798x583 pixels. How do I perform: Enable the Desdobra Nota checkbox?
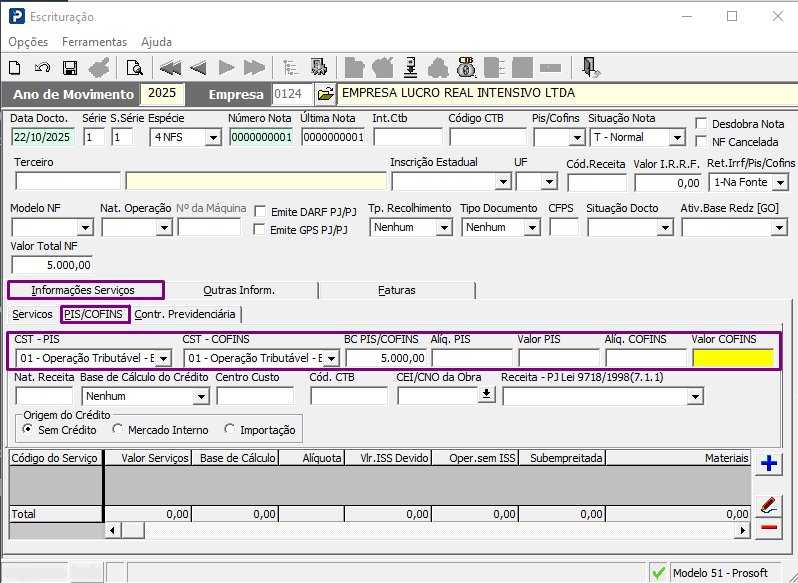(x=701, y=124)
